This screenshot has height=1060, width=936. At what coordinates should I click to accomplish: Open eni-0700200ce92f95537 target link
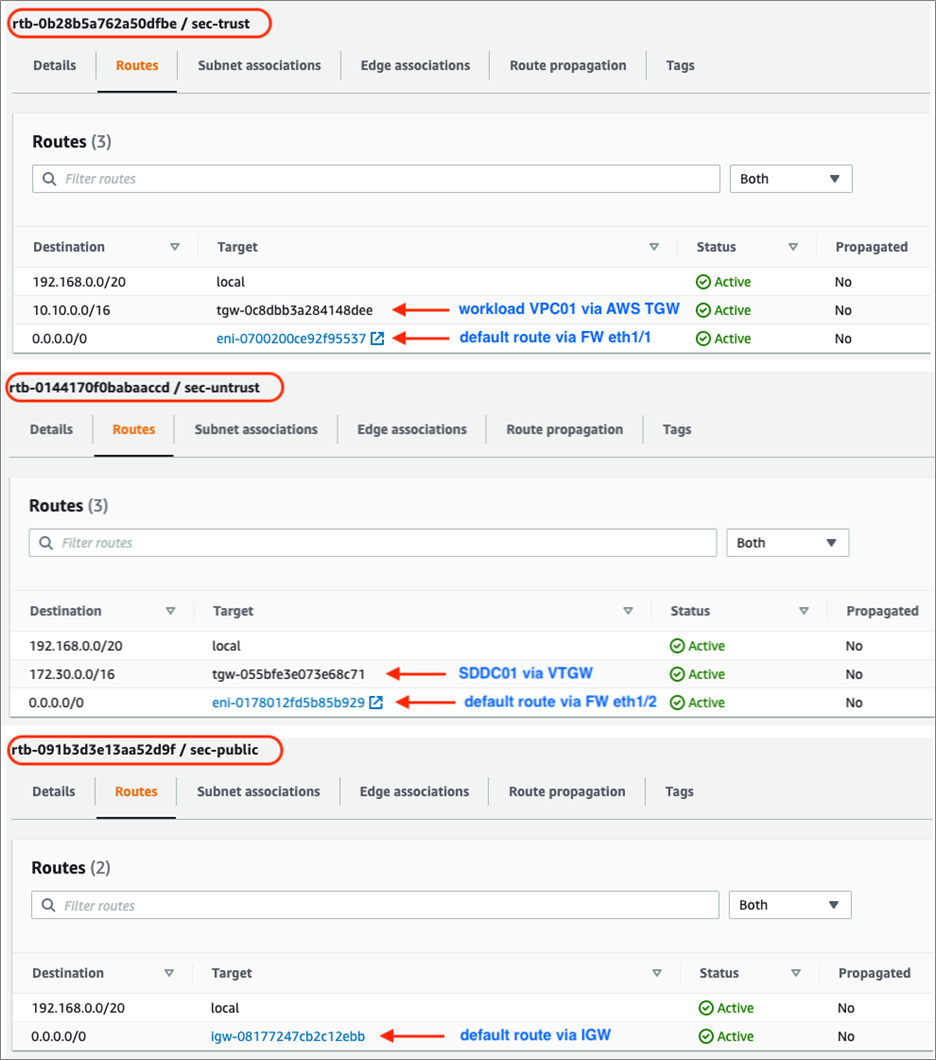(291, 339)
